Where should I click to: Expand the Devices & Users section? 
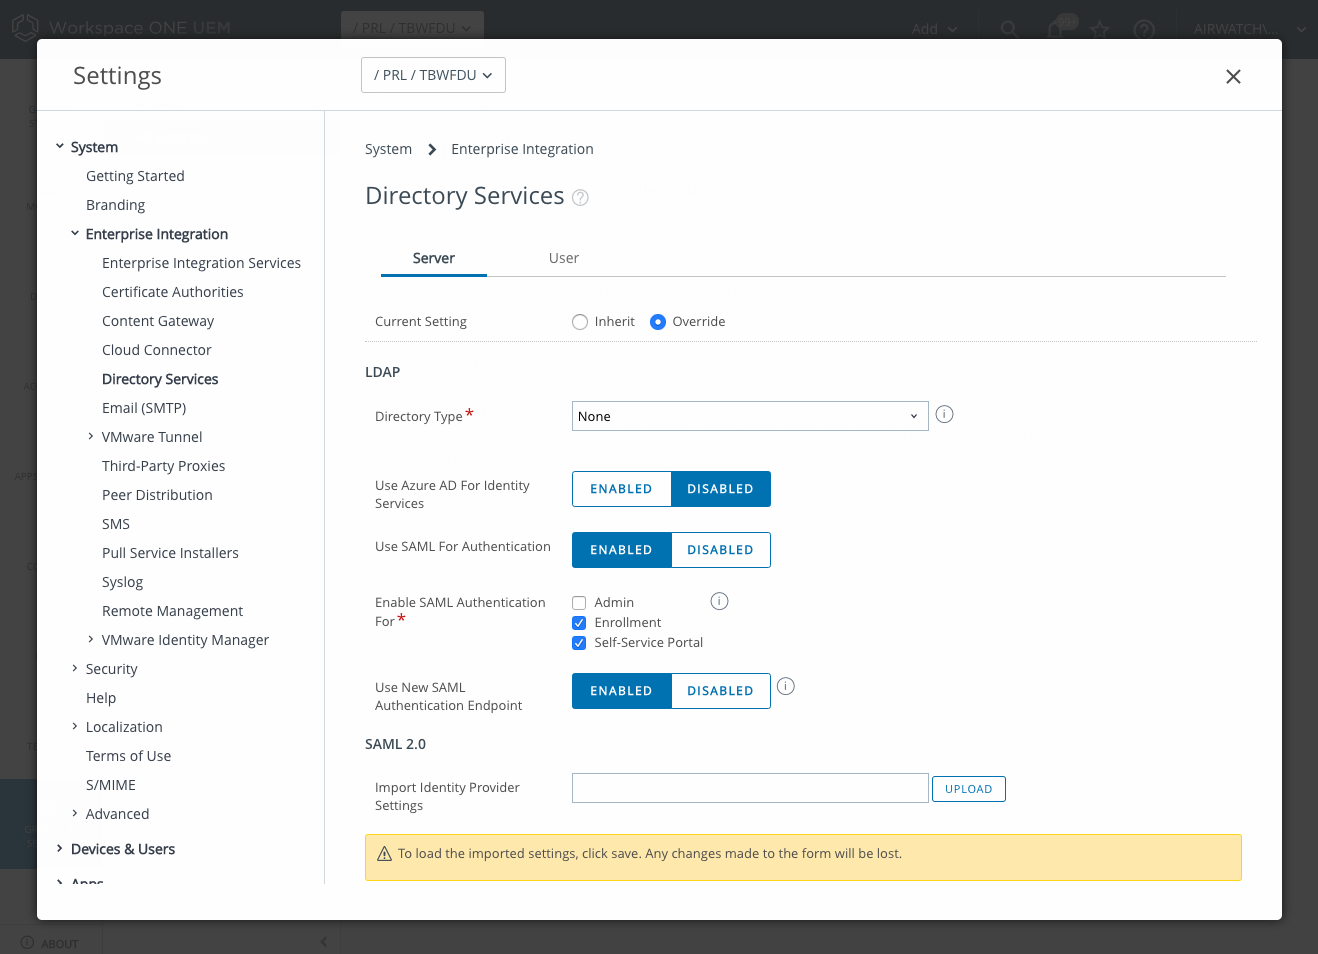point(60,849)
